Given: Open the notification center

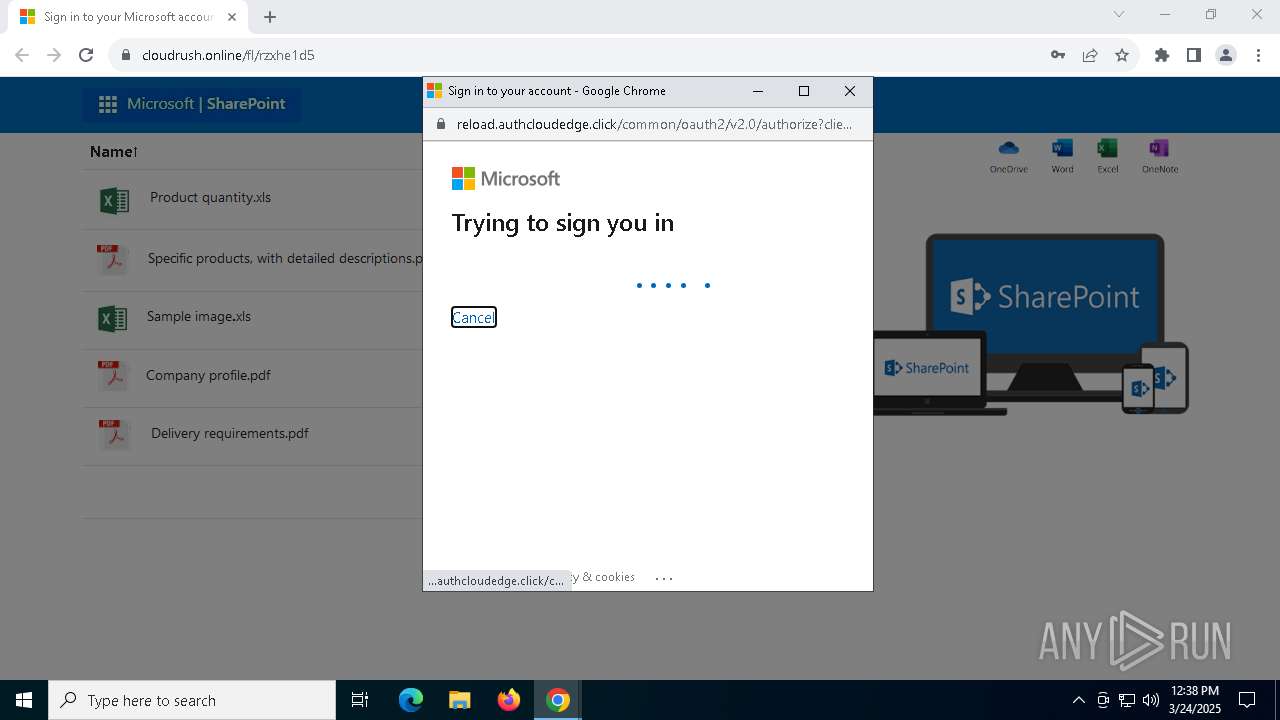Looking at the screenshot, I should tap(1247, 700).
